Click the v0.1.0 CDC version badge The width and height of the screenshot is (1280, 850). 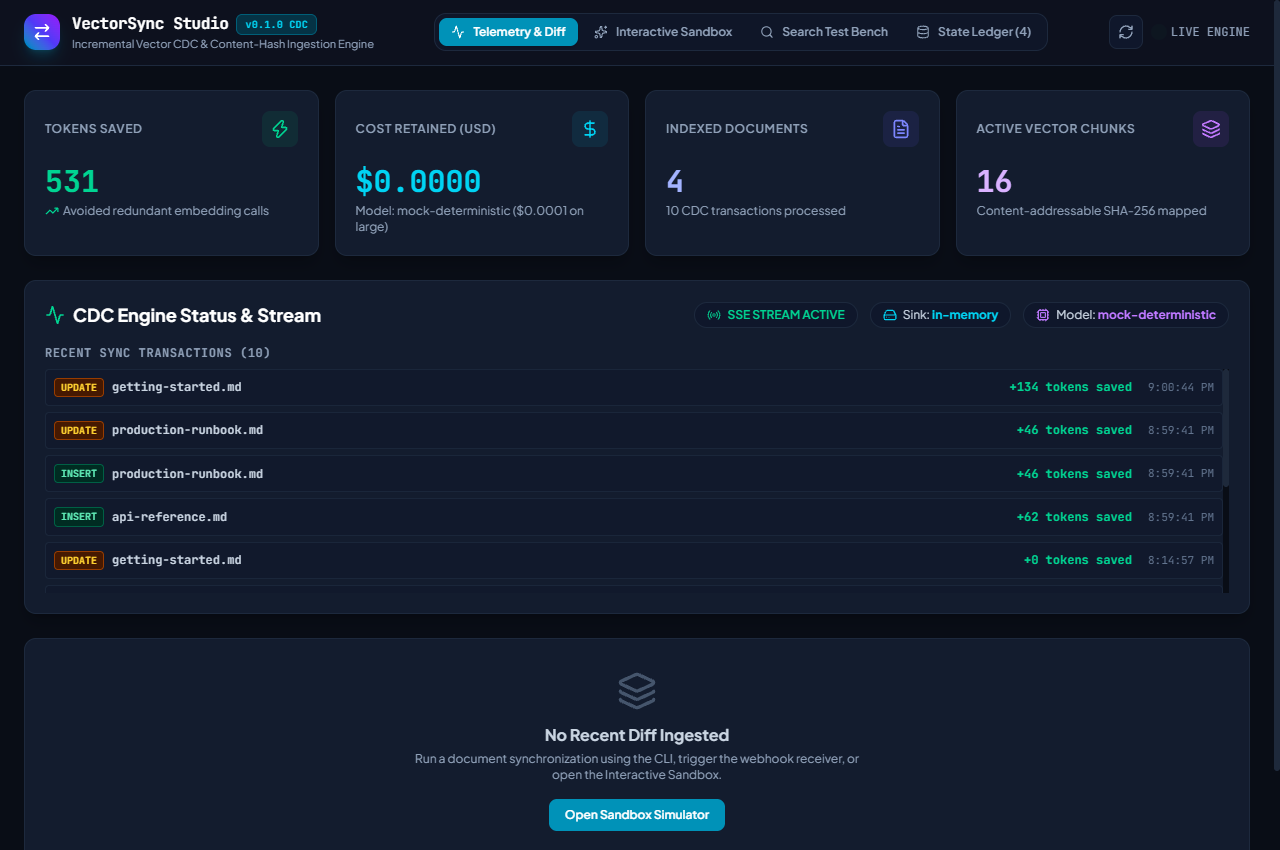click(x=276, y=25)
